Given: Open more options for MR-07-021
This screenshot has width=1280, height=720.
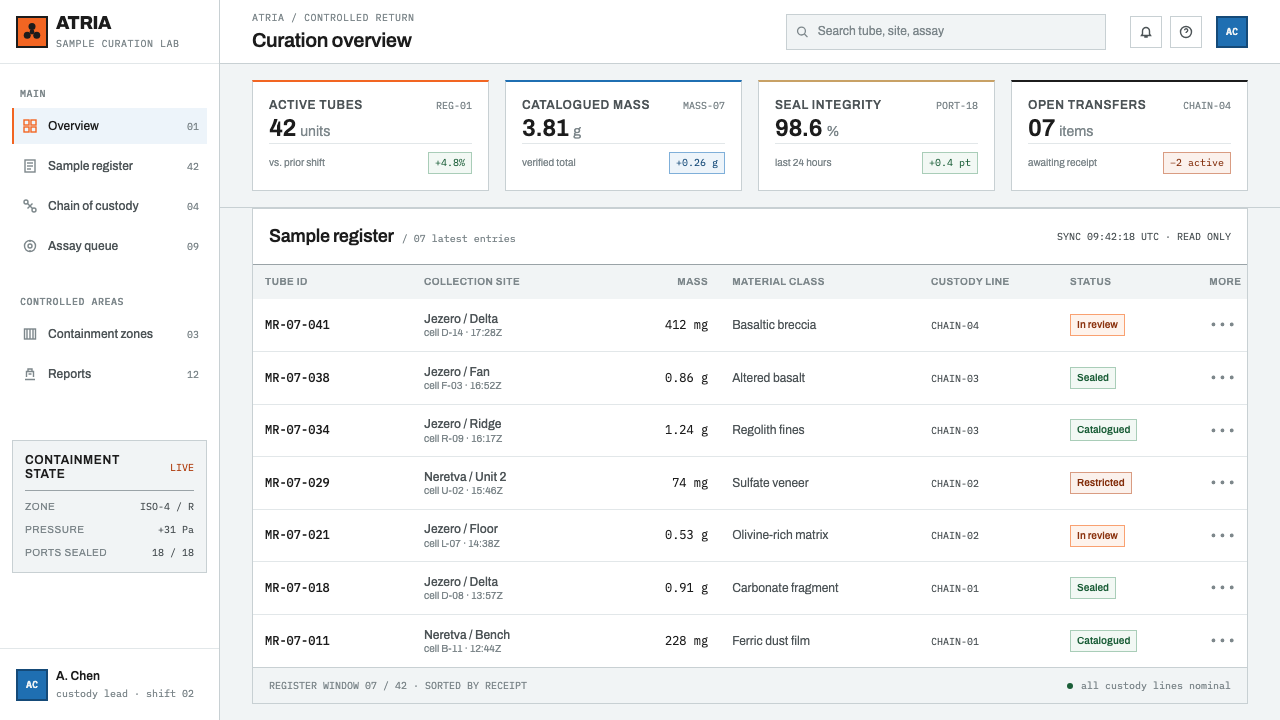Looking at the screenshot, I should 1223,535.
